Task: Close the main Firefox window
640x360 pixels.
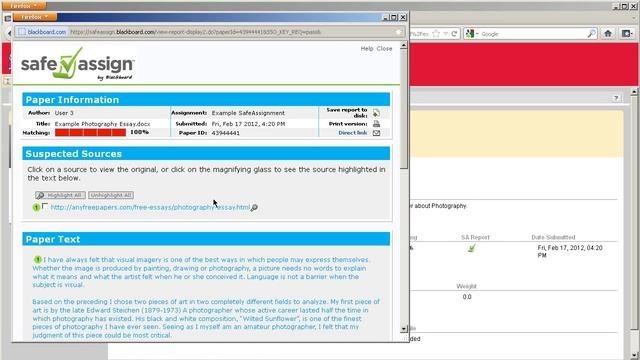Action: click(633, 6)
